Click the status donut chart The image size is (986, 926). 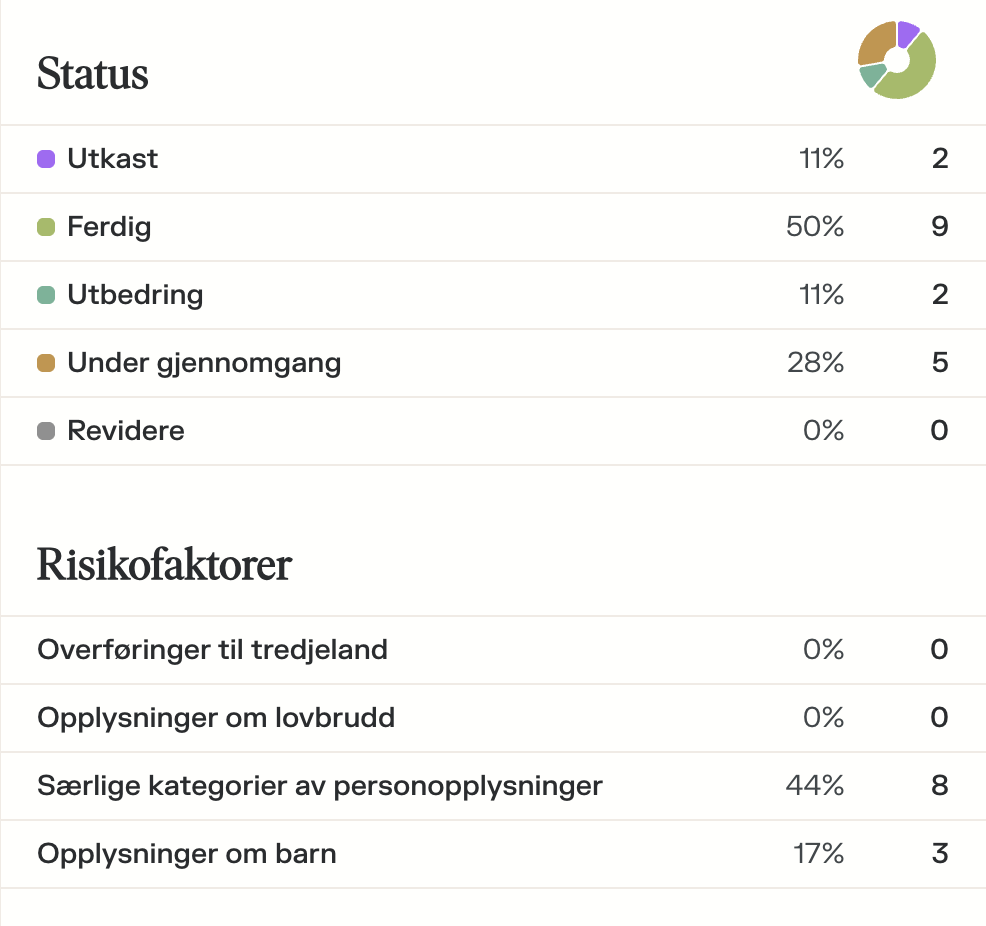pos(897,60)
